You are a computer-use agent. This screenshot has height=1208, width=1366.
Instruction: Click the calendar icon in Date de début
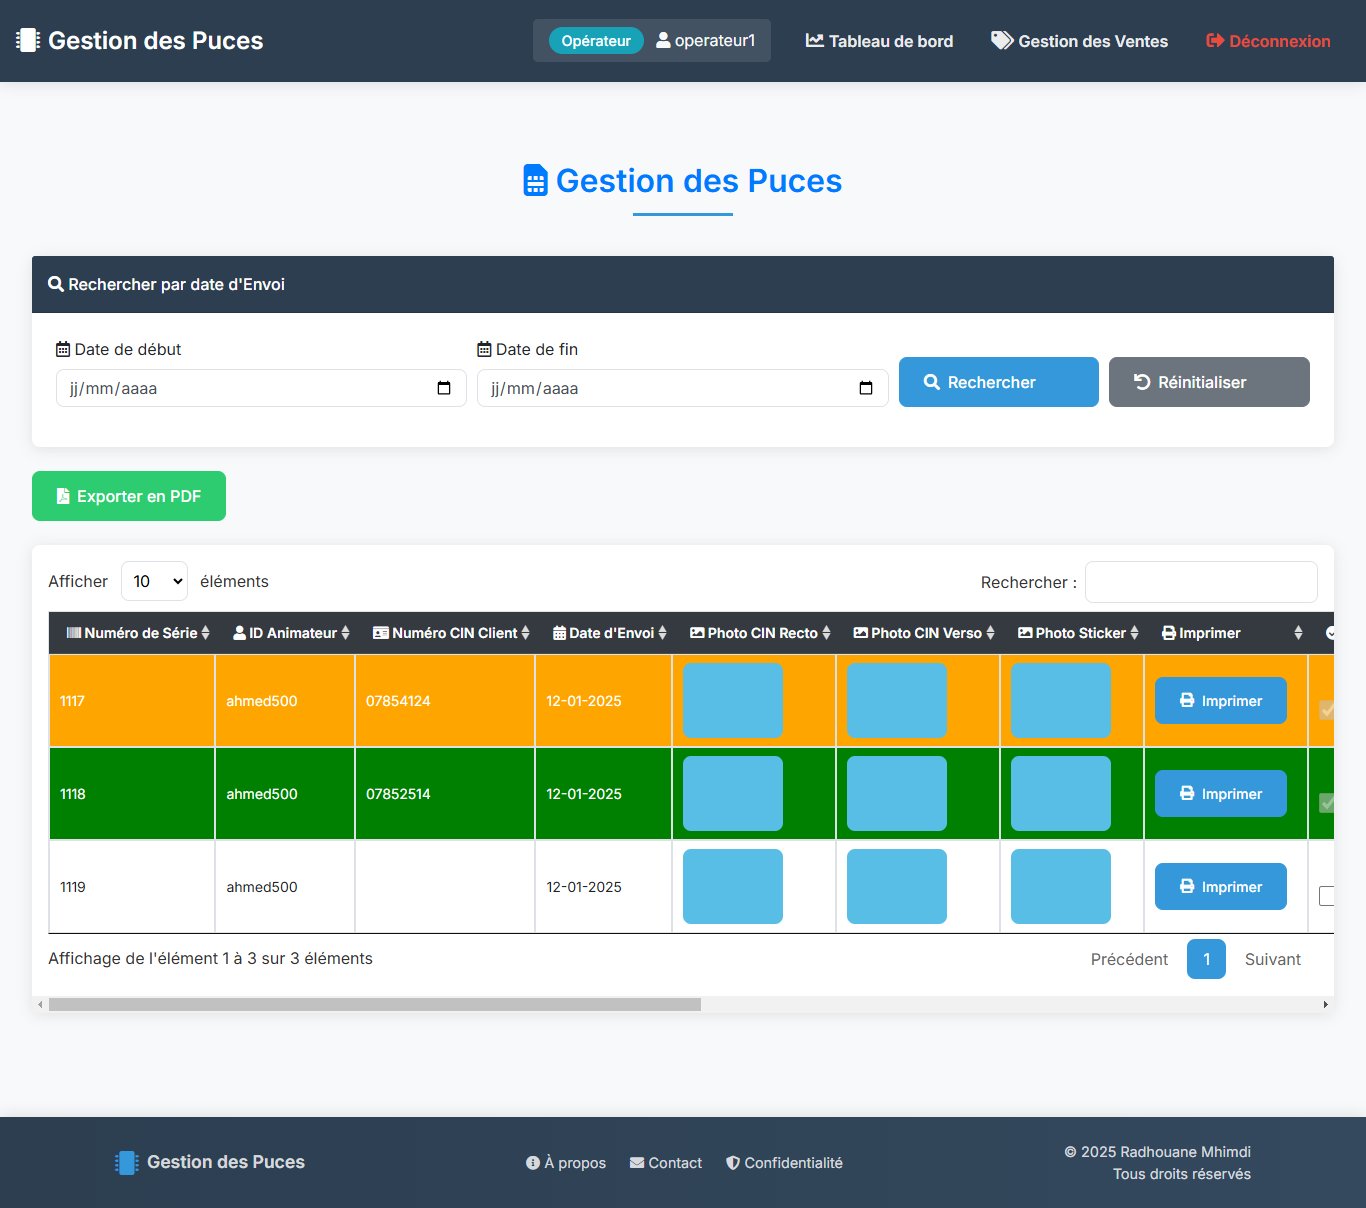click(444, 388)
